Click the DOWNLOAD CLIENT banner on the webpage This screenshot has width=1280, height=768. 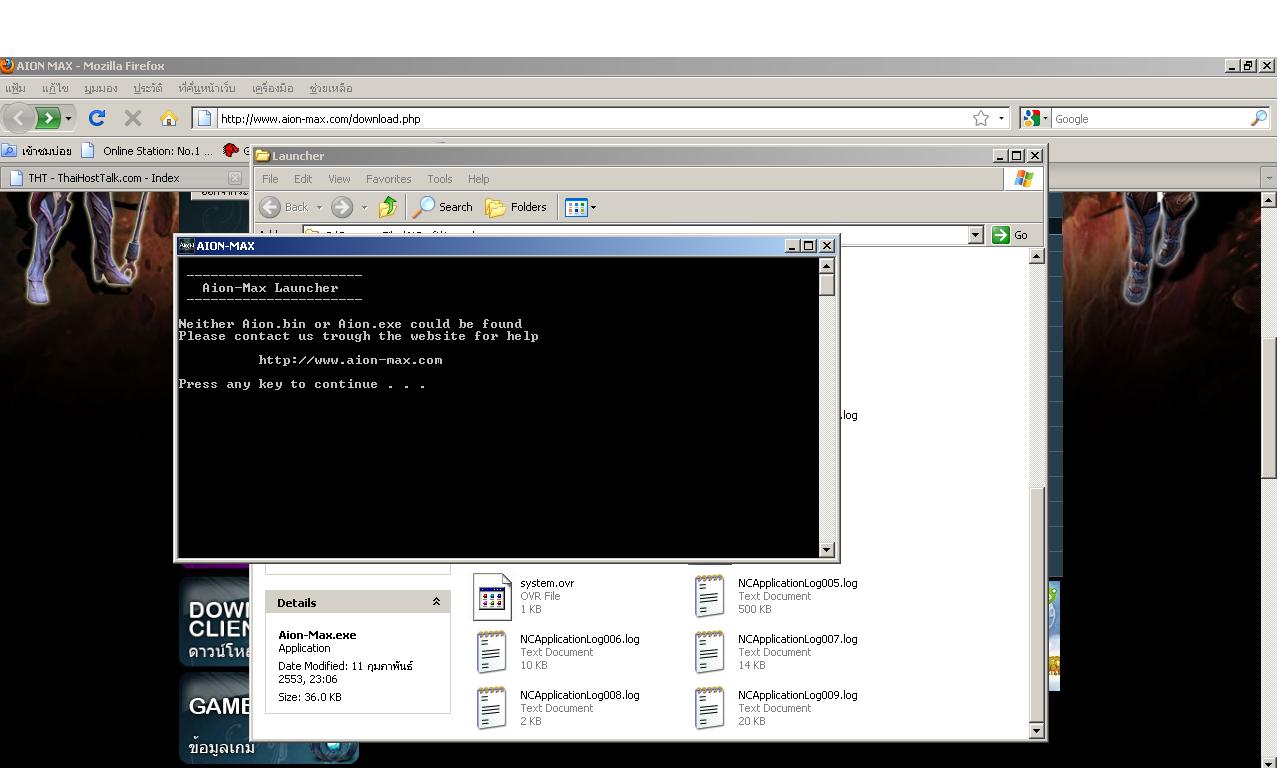pos(214,620)
